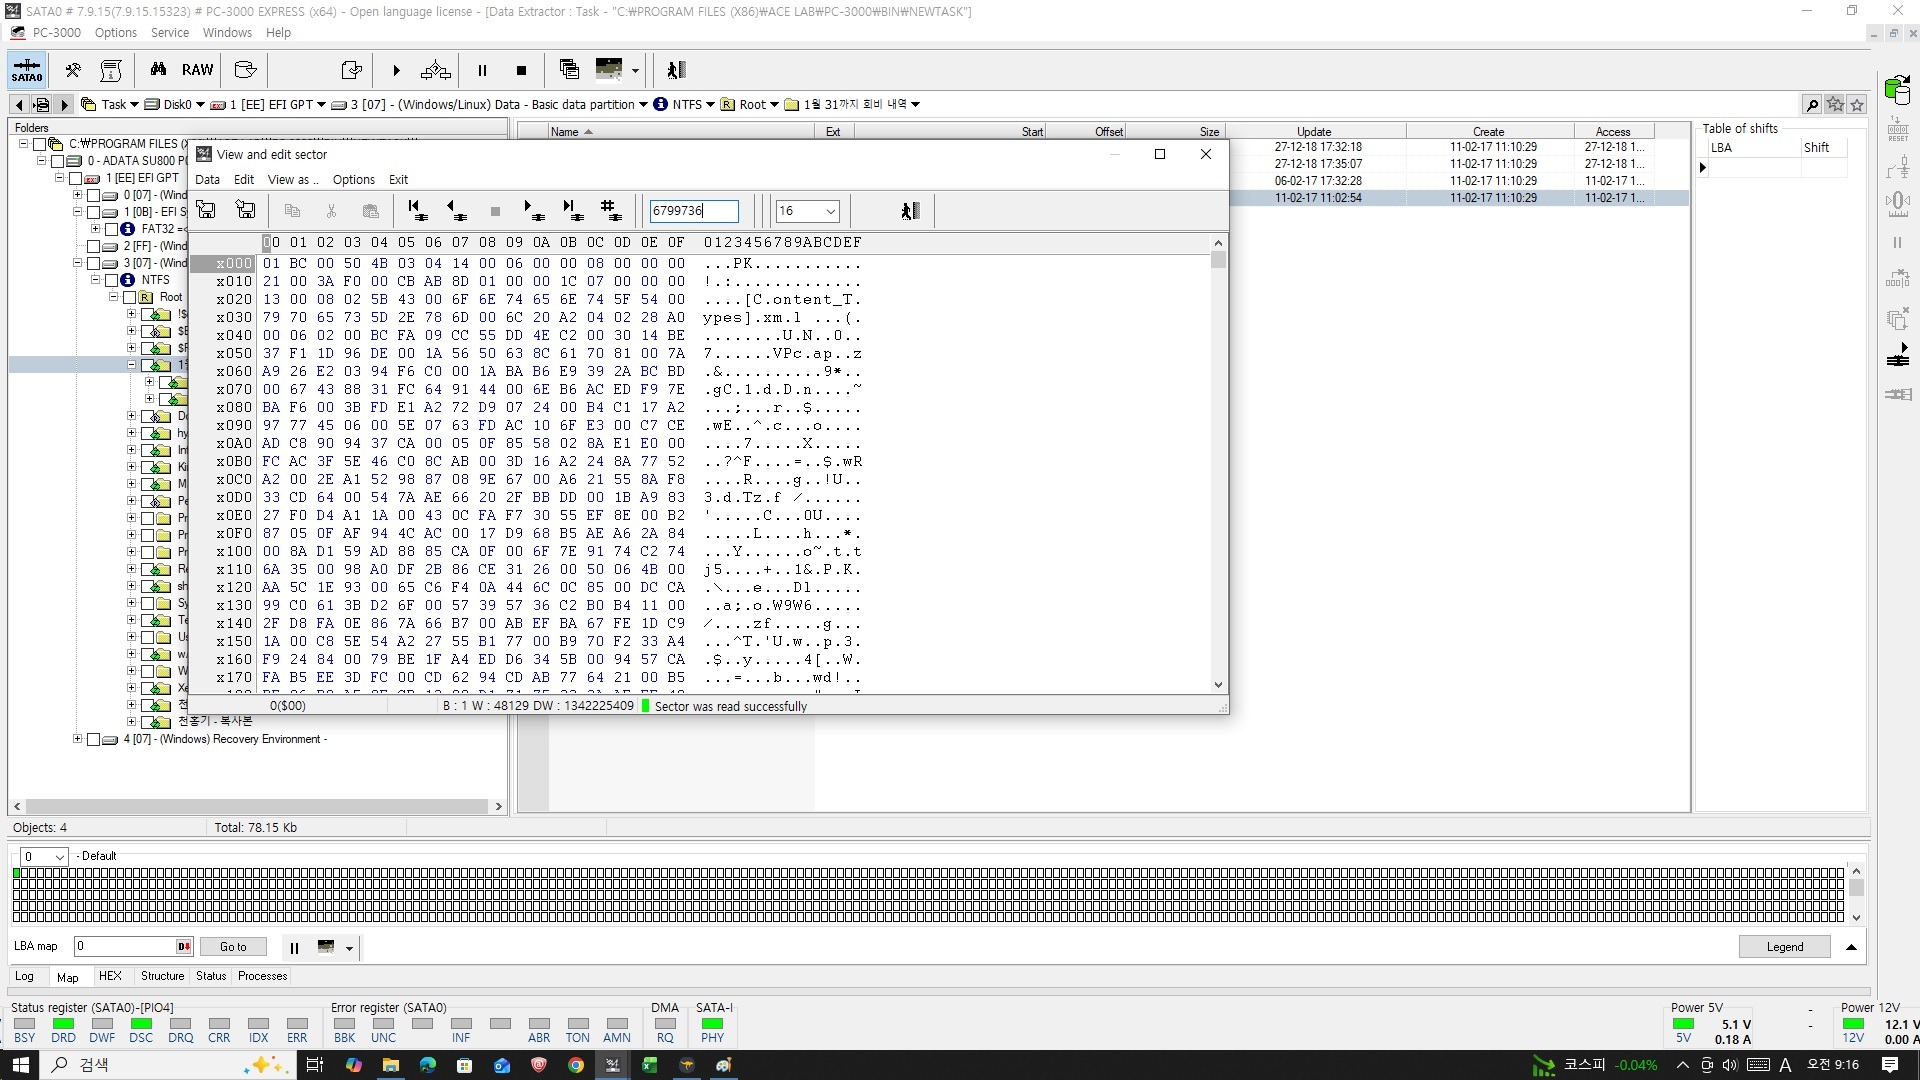Go to next sector in sector editor

[x=533, y=210]
